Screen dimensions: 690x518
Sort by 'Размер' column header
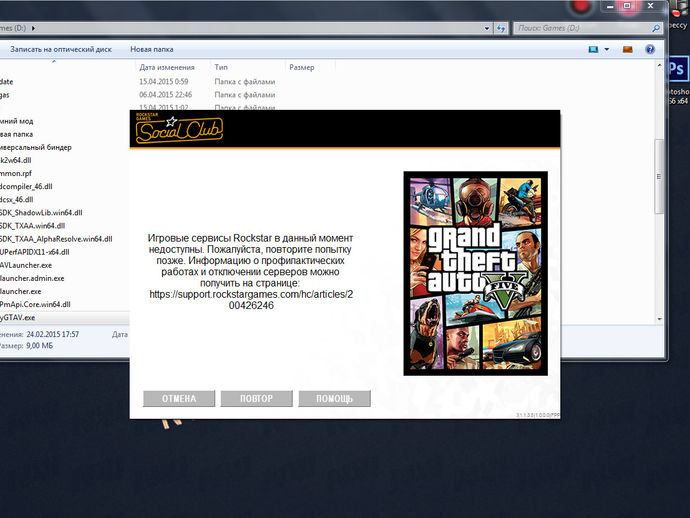tap(302, 67)
